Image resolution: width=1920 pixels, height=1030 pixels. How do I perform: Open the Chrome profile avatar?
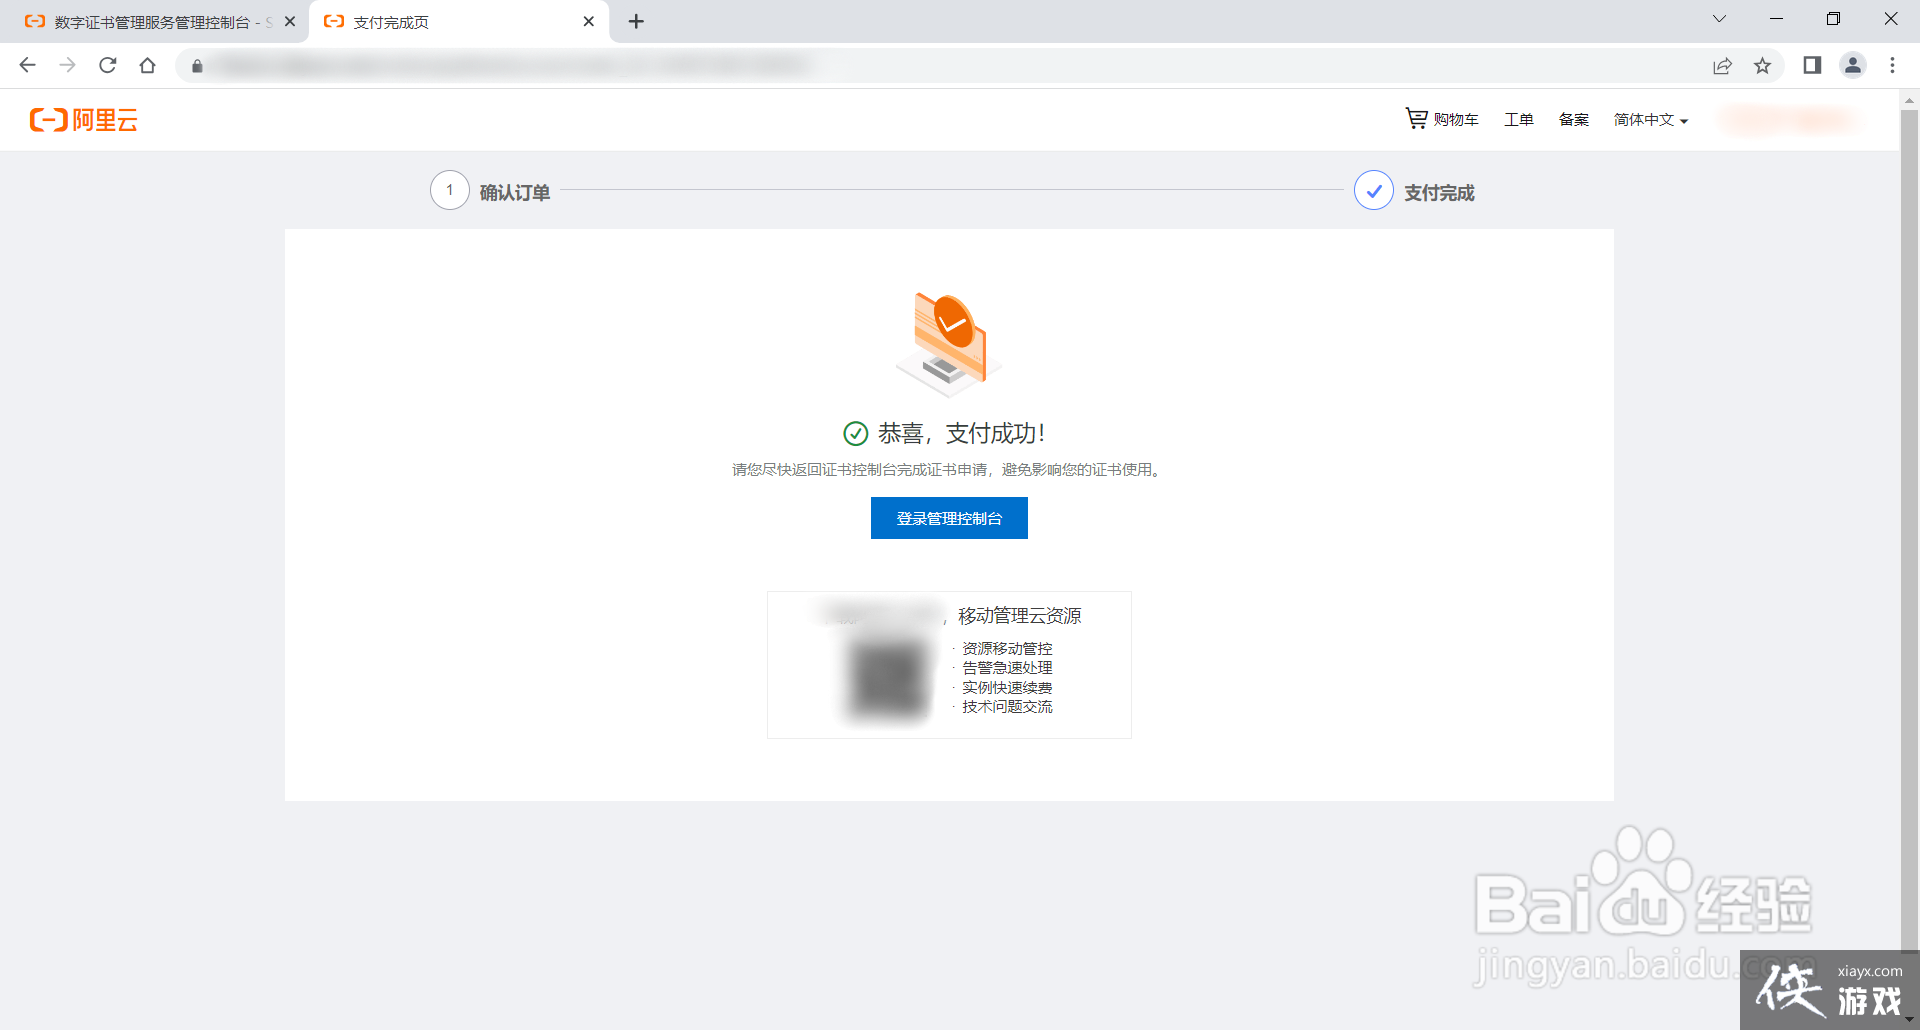(1853, 65)
